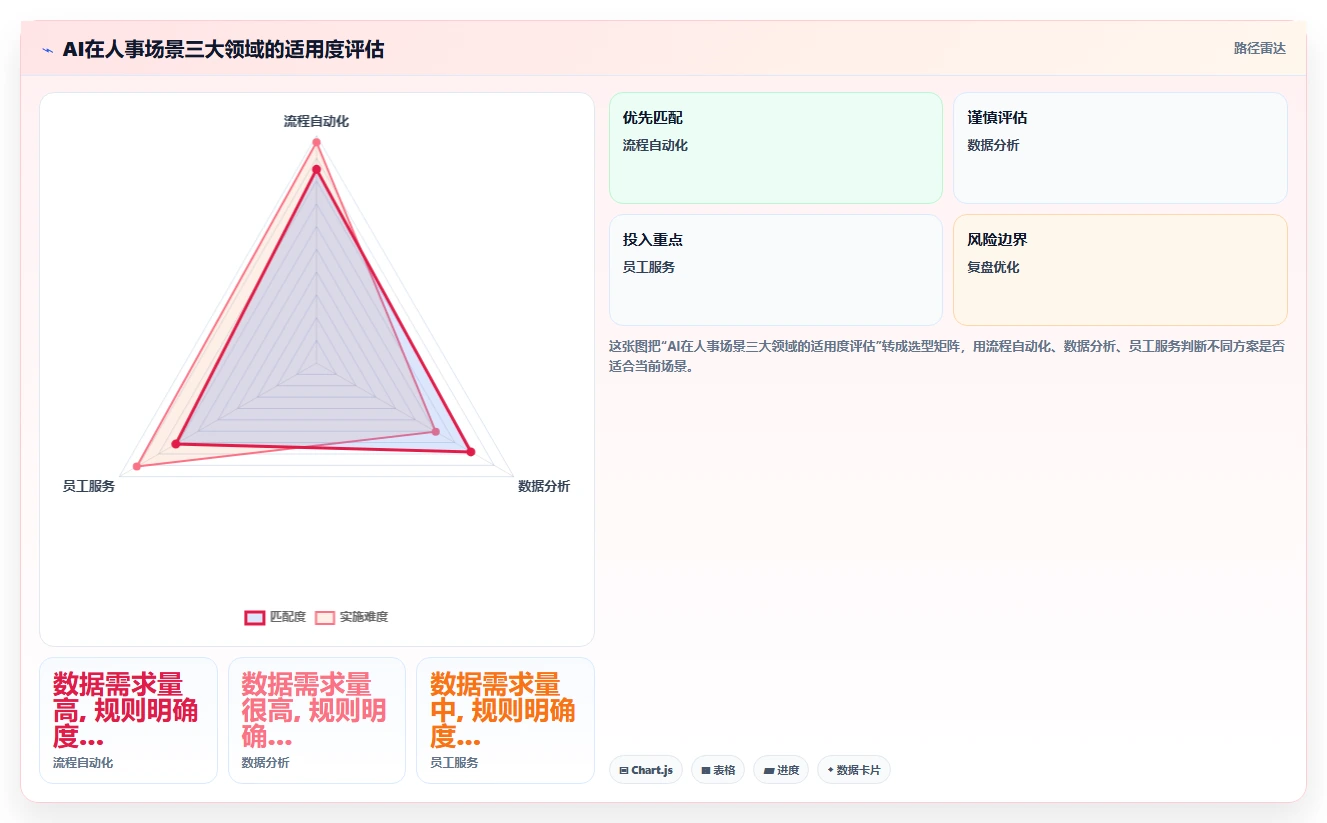The width and height of the screenshot is (1327, 823).
Task: Click the 匹配度 point on 流程自动化 axis
Action: tap(316, 170)
